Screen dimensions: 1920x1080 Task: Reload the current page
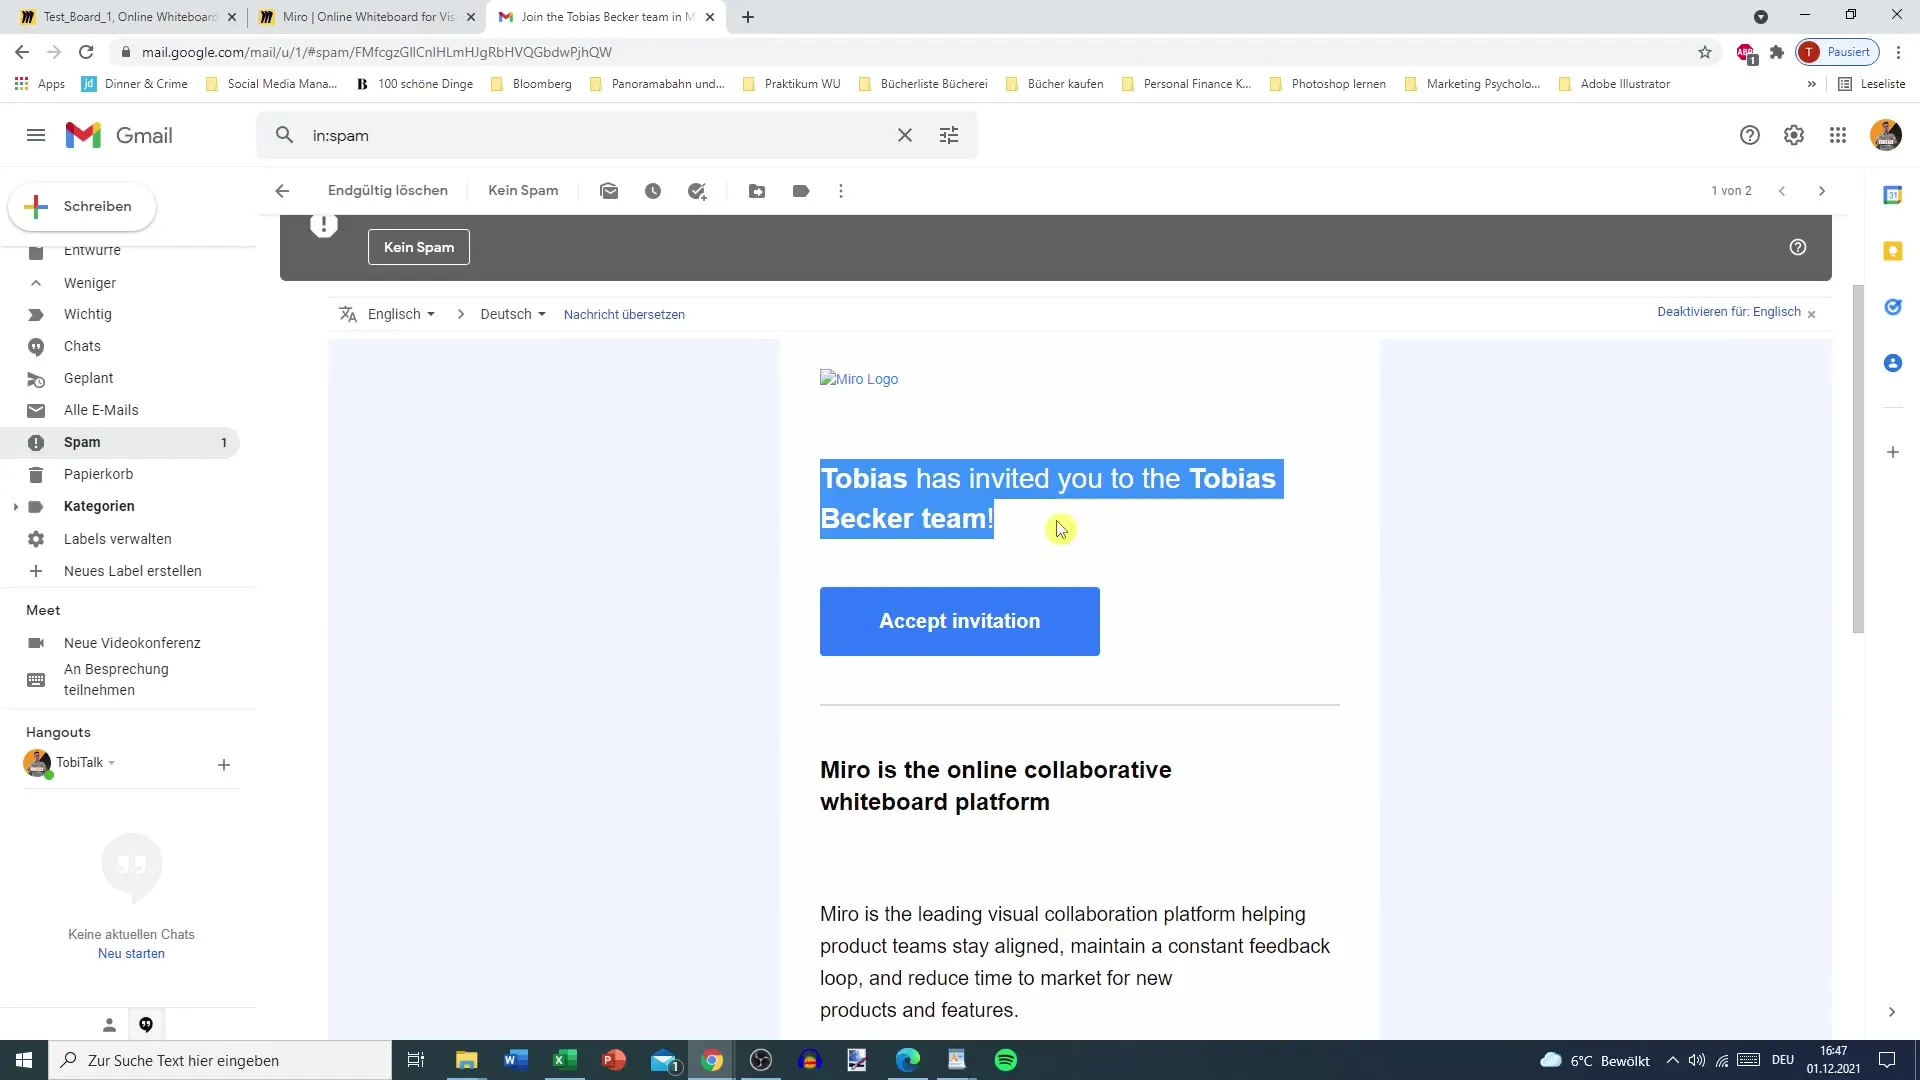pyautogui.click(x=86, y=52)
